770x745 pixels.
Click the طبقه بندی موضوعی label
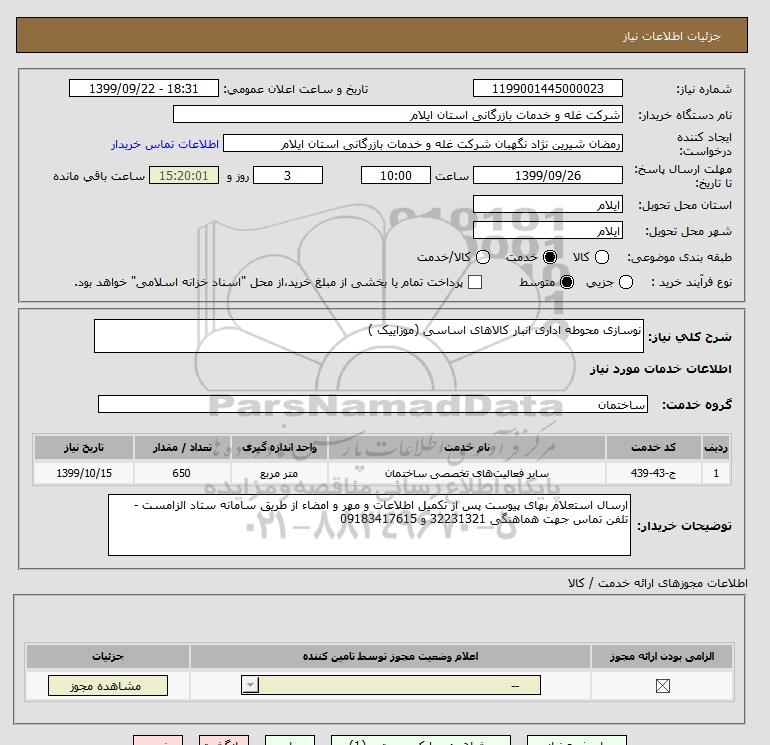click(x=679, y=257)
